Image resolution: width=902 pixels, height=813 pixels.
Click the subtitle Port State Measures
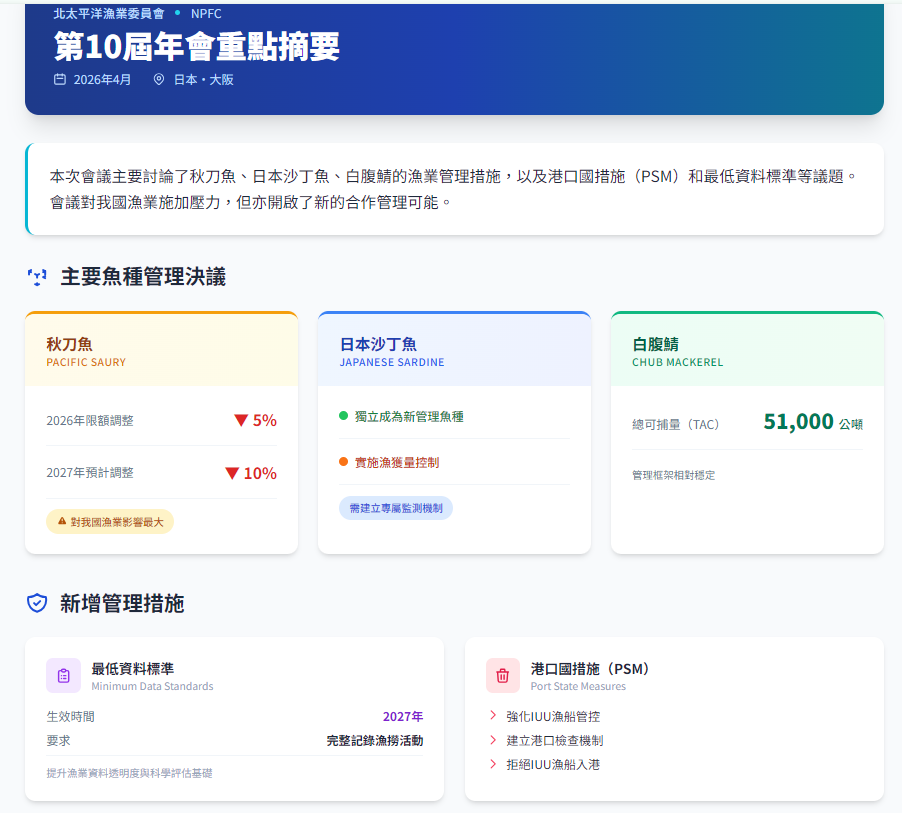(578, 686)
